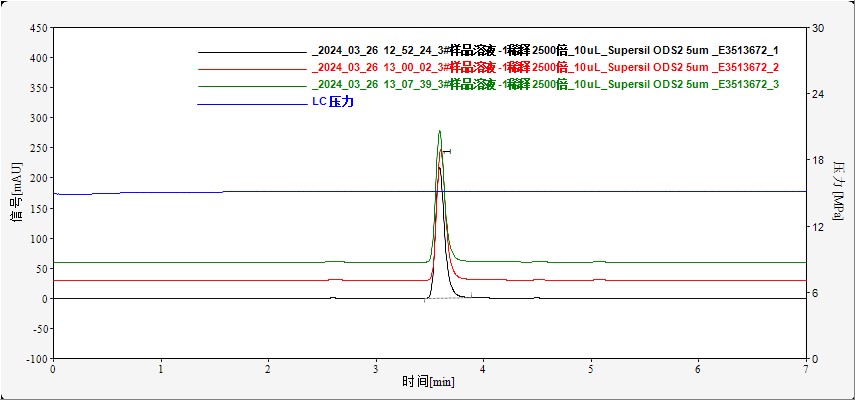Click the 18 label on the pressure axis

[817, 160]
